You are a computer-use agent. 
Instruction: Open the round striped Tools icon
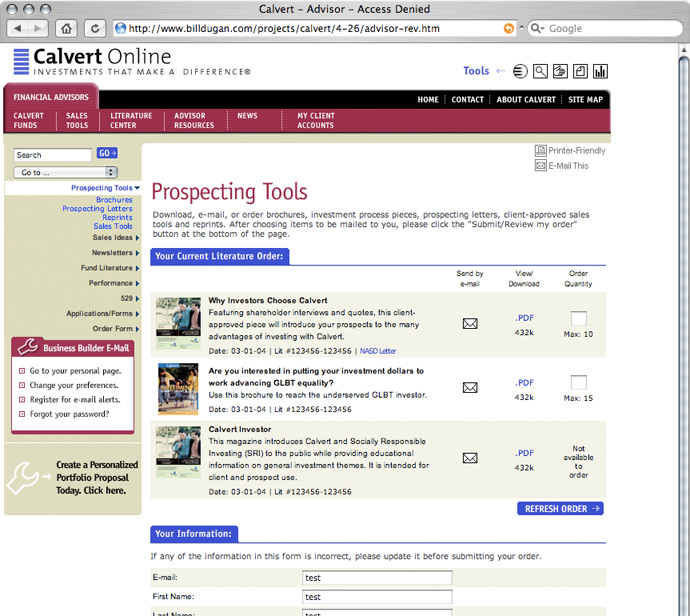(520, 71)
